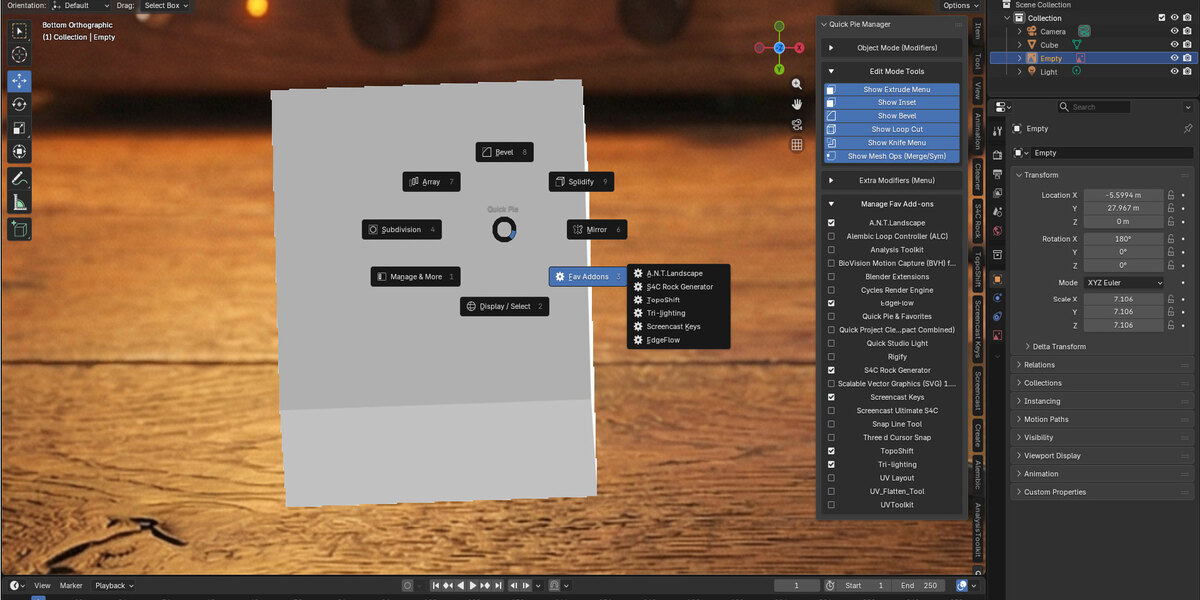Enable the Rigify add-on checkbox
Screen dimensions: 1200x600
(831, 357)
